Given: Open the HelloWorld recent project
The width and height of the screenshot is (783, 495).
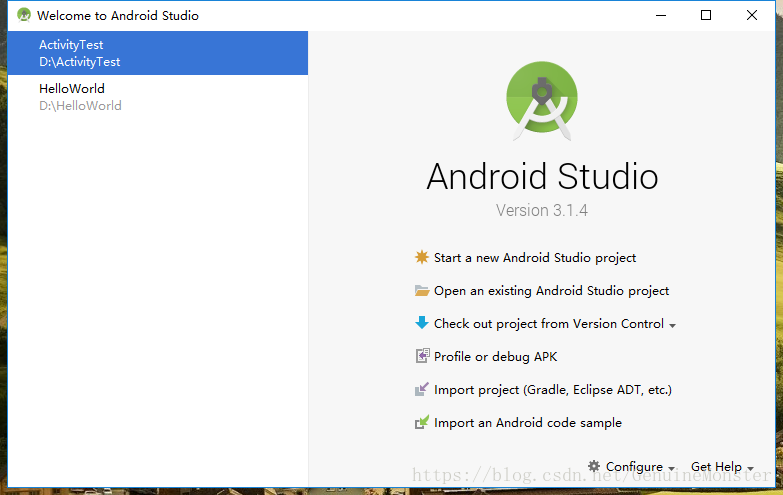Looking at the screenshot, I should [158, 97].
